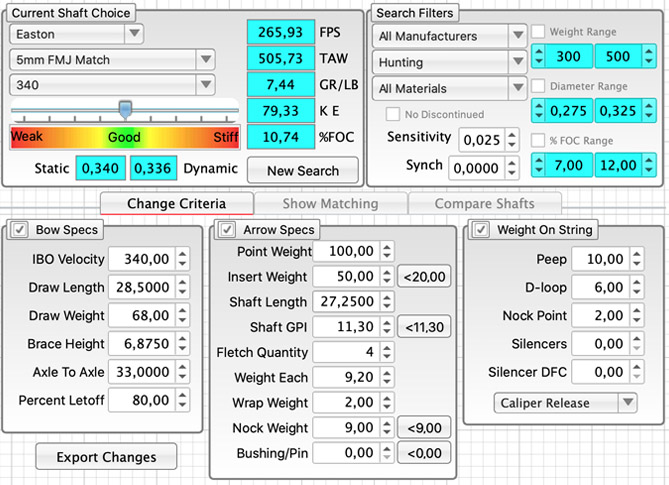Open the Hunting filter dropdown
Viewport: 669px width, 485px height.
449,62
